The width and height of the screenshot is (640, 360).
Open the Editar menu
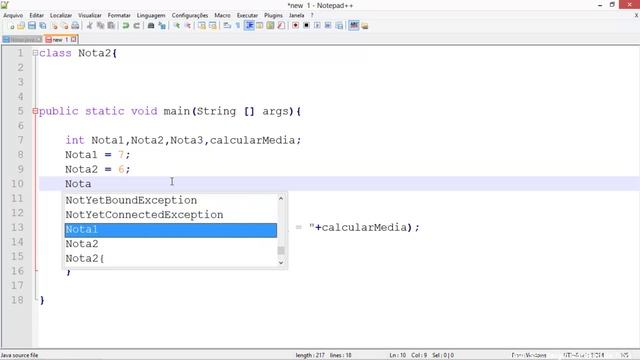coord(36,15)
